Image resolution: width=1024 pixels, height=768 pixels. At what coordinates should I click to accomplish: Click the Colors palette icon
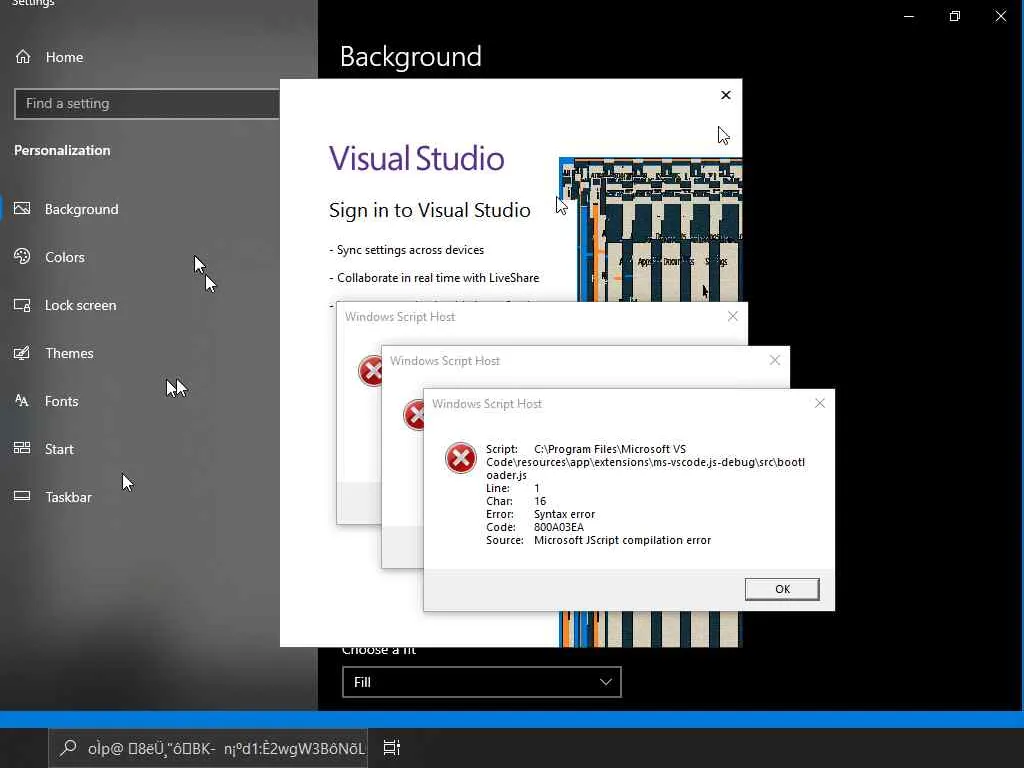coord(22,257)
